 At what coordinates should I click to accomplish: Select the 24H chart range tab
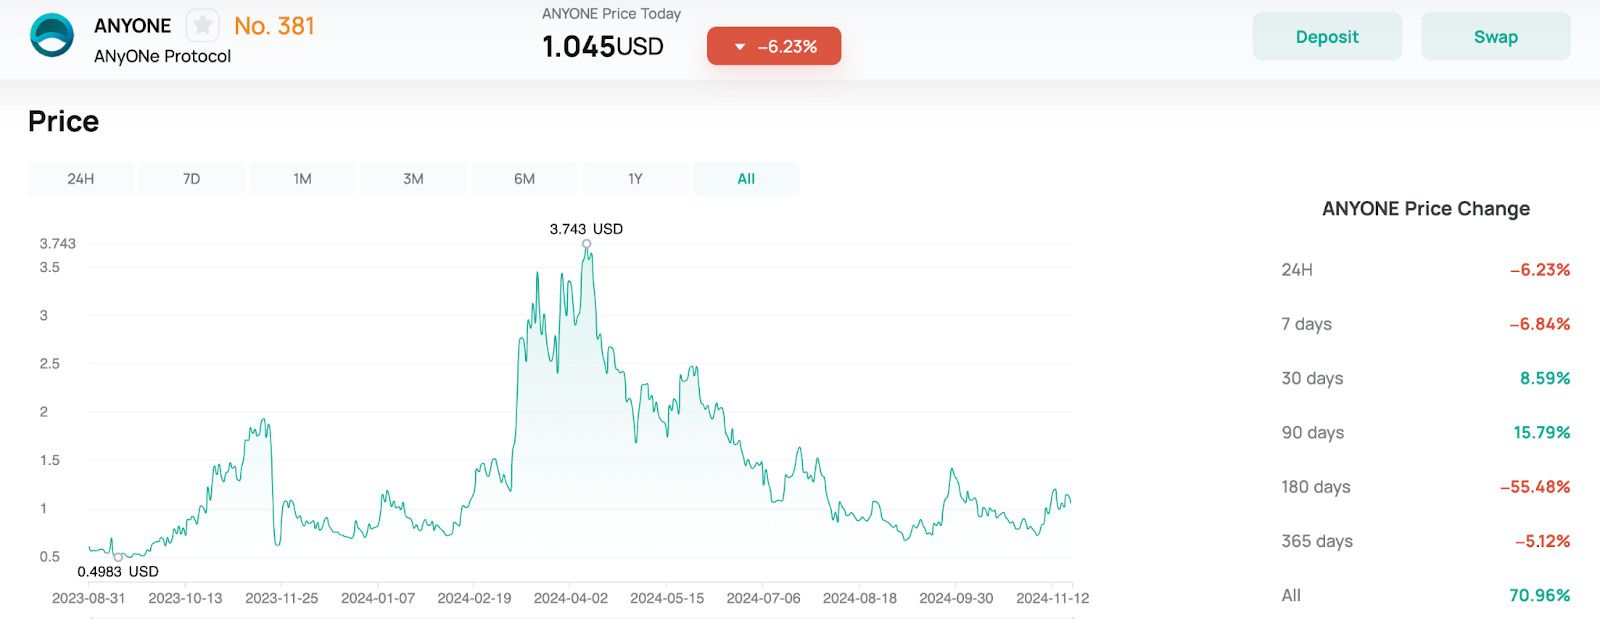coord(81,179)
